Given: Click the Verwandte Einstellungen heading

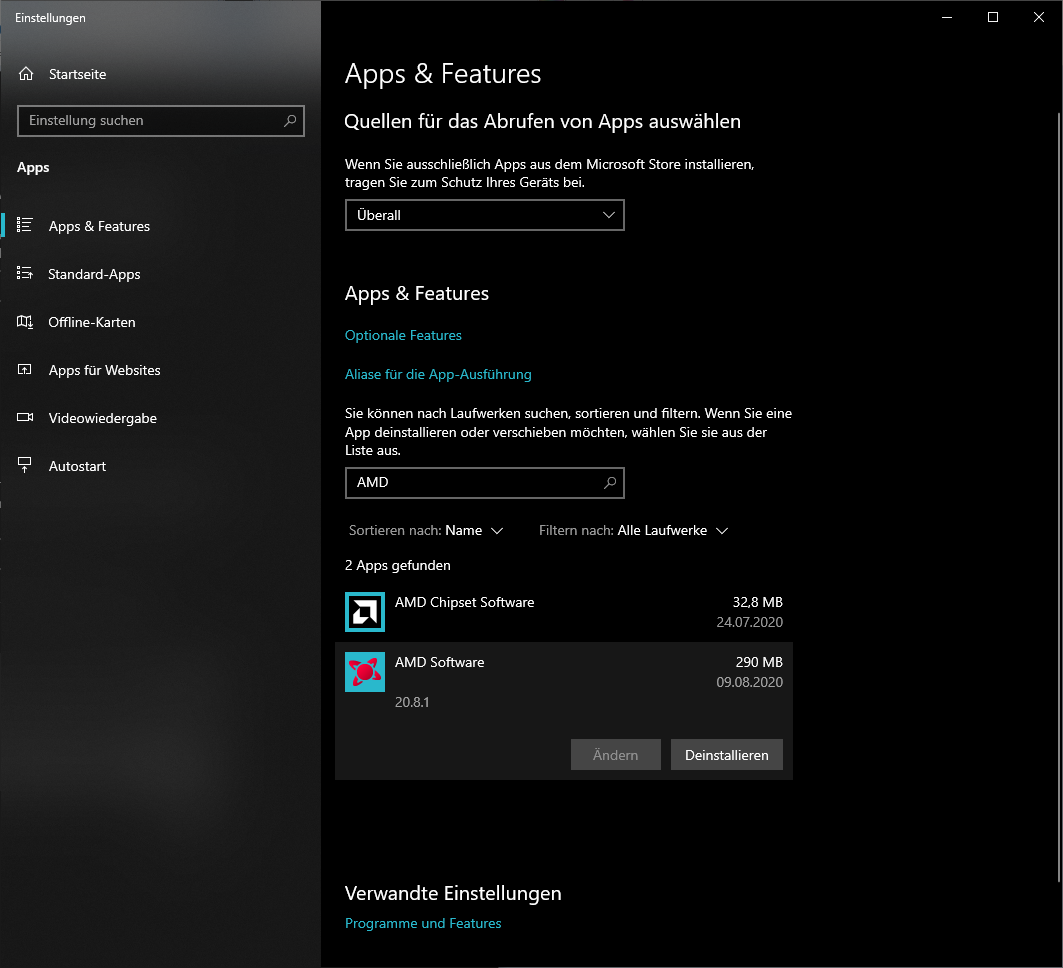Looking at the screenshot, I should pyautogui.click(x=453, y=893).
